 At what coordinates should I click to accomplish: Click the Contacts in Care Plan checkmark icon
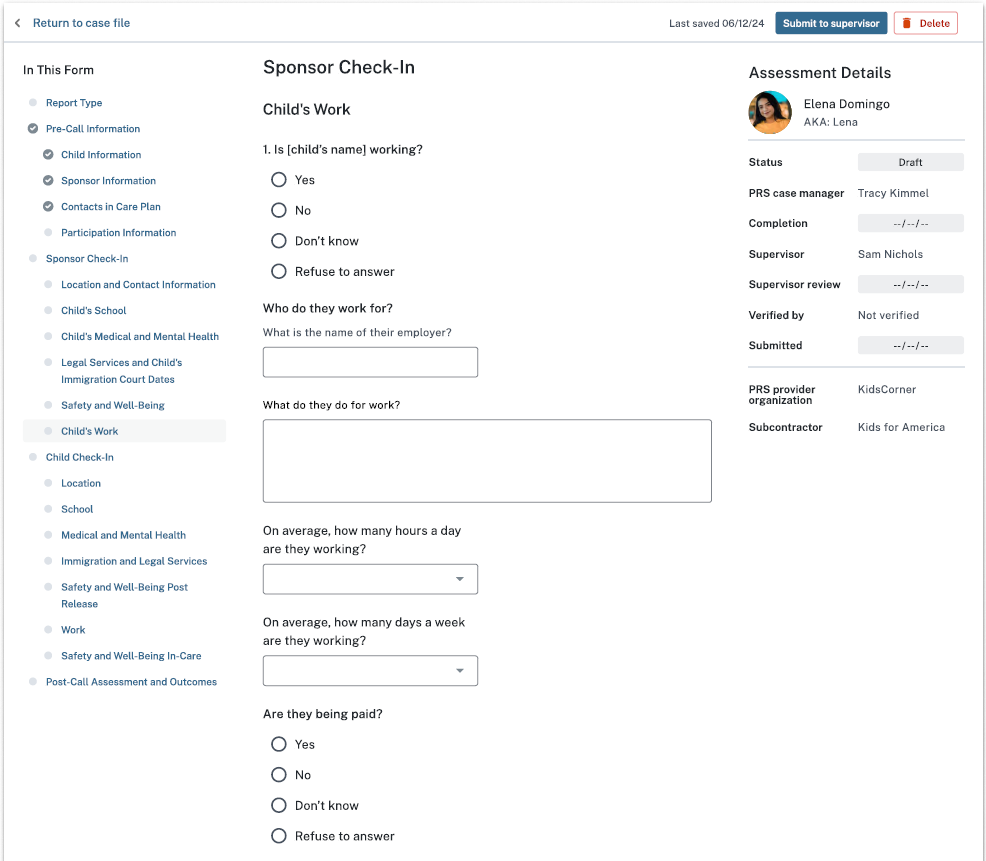48,207
